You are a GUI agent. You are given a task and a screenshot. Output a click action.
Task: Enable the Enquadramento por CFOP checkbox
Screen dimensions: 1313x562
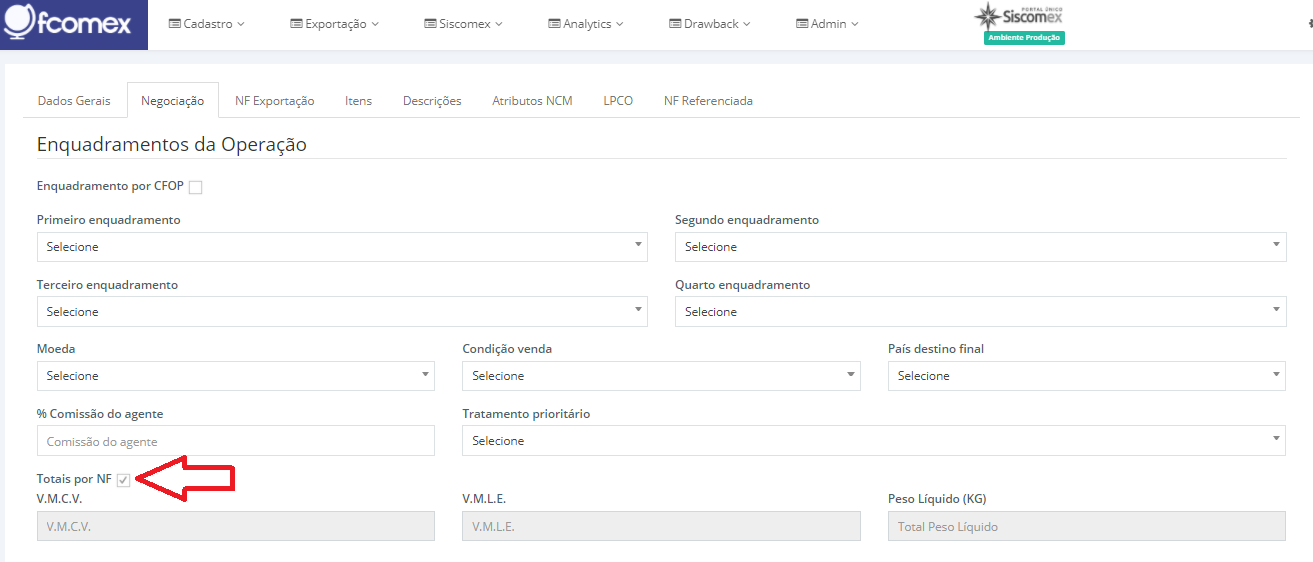click(x=195, y=187)
